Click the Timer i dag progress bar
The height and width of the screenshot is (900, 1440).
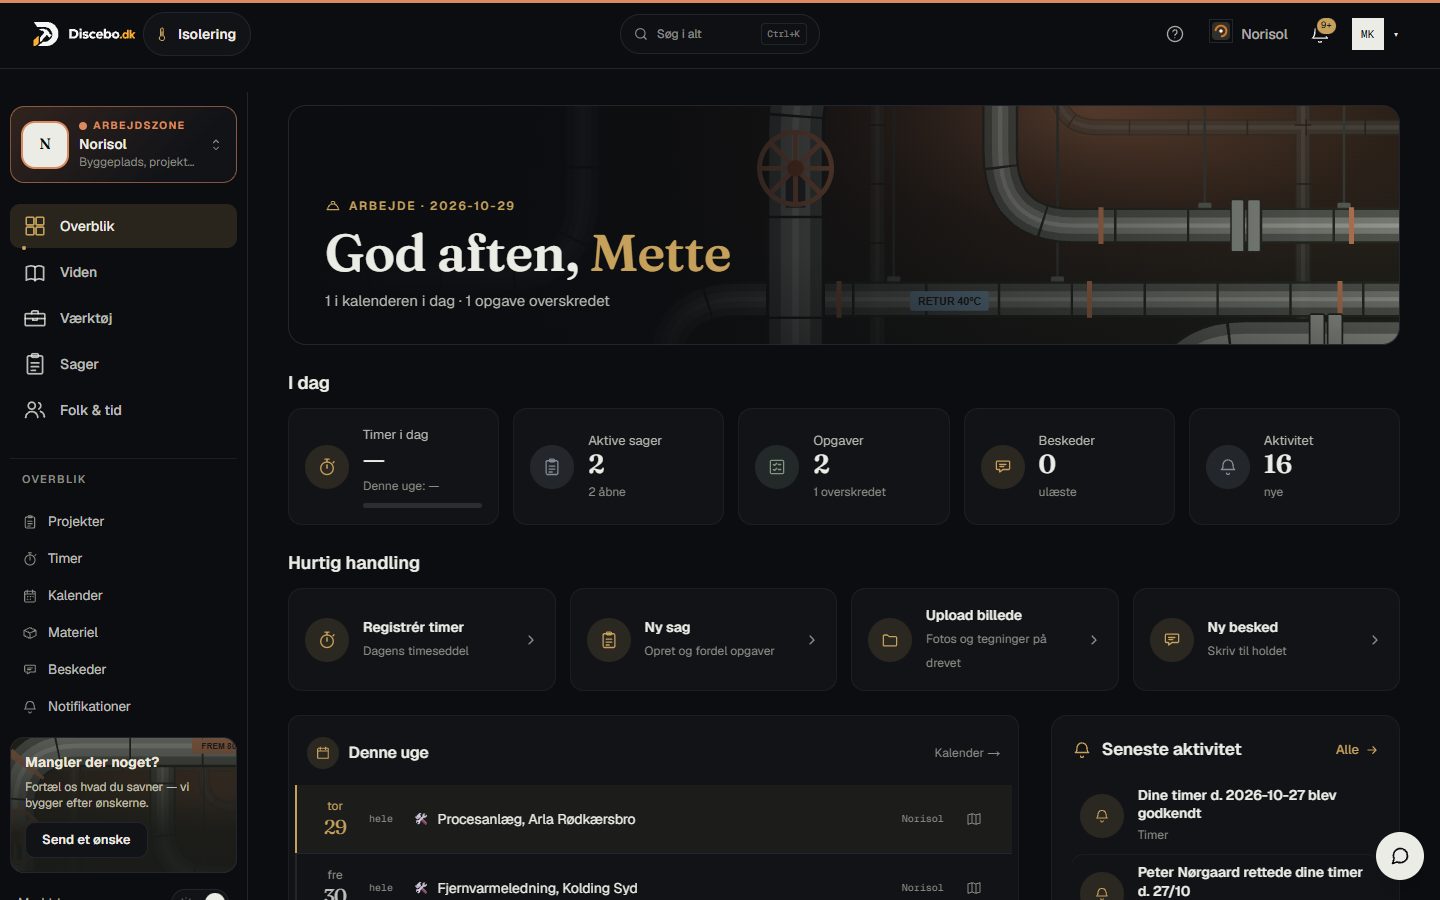coord(422,505)
